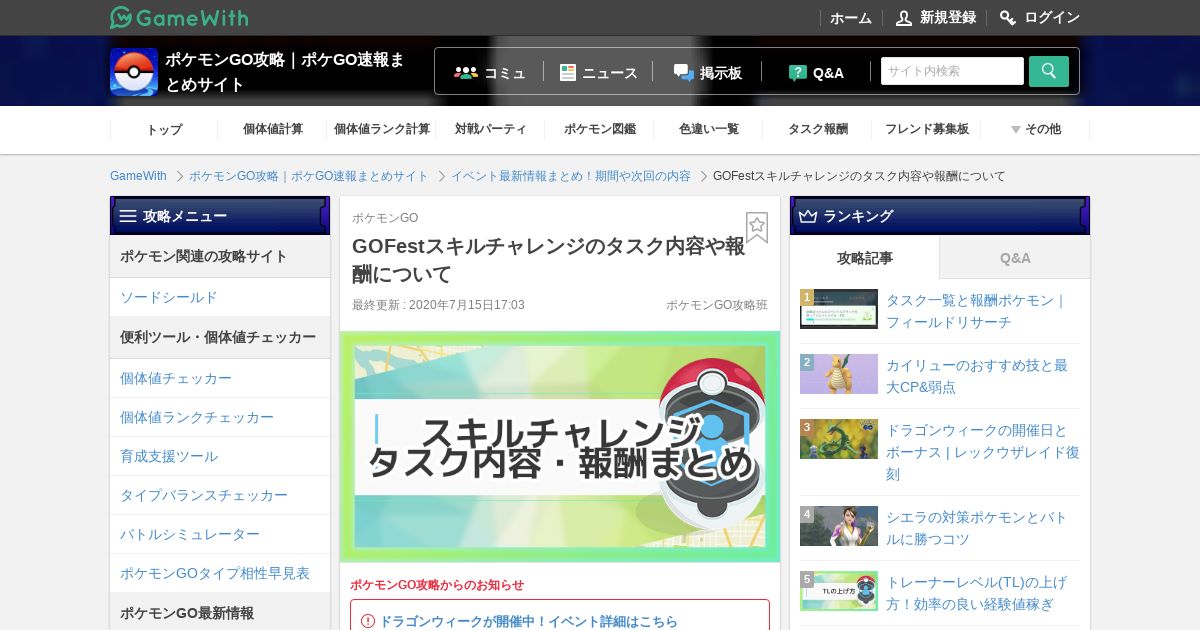The height and width of the screenshot is (630, 1200).
Task: Open the フレンド募集板 navigation tab
Action: (927, 129)
